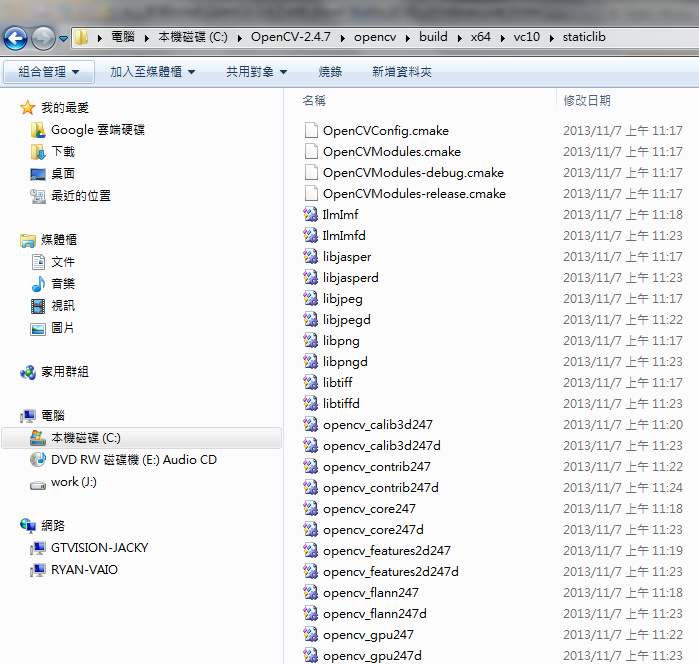
Task: Open the recent pages dropdown arrow
Action: [x=63, y=39]
